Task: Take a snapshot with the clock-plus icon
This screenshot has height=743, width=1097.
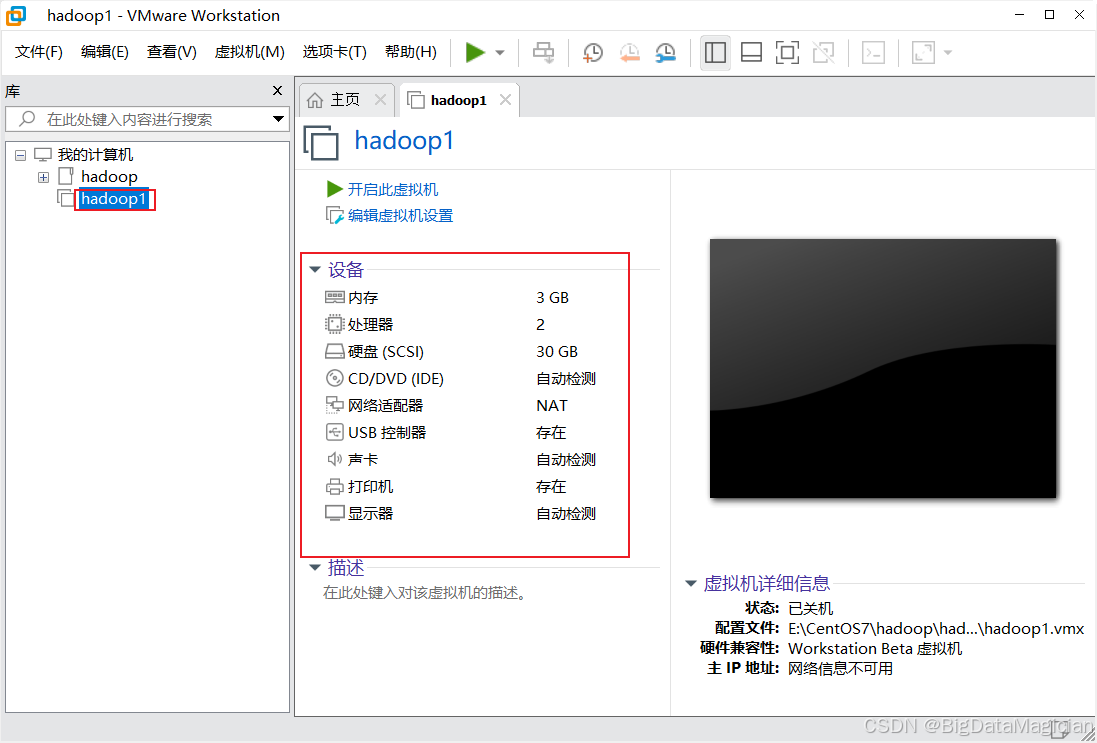Action: click(x=593, y=52)
